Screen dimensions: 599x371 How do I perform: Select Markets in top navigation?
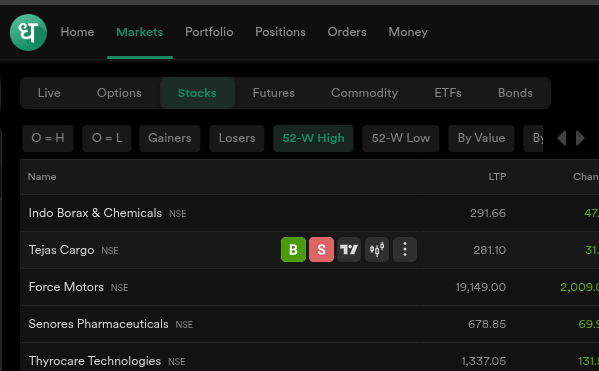click(140, 32)
